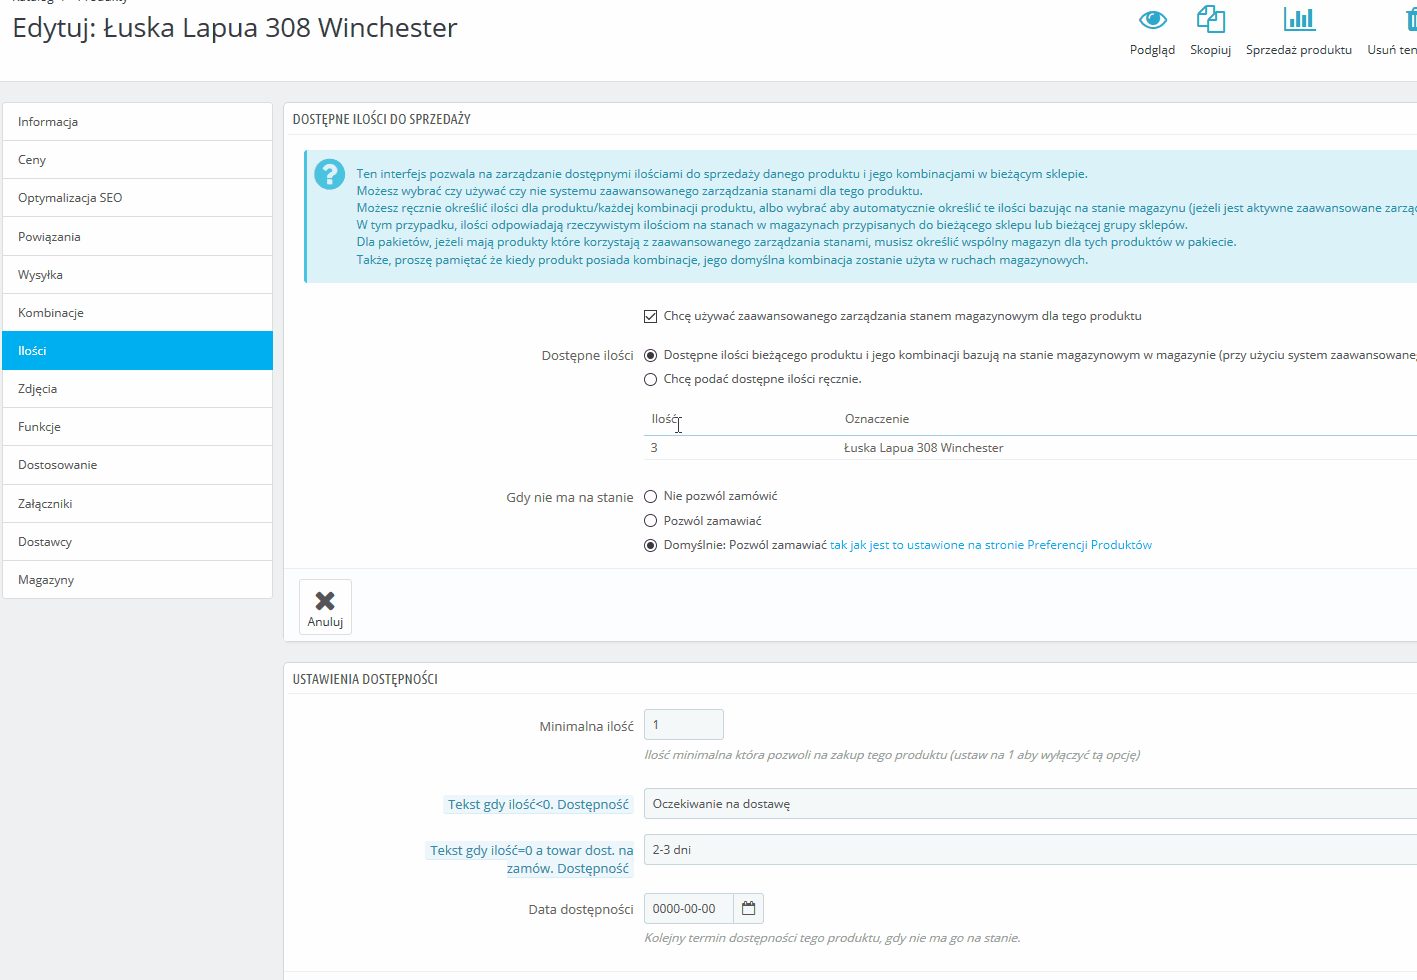
Task: Click the 'Tekst gdy ilość<0. Dostępność' label
Action: (538, 805)
